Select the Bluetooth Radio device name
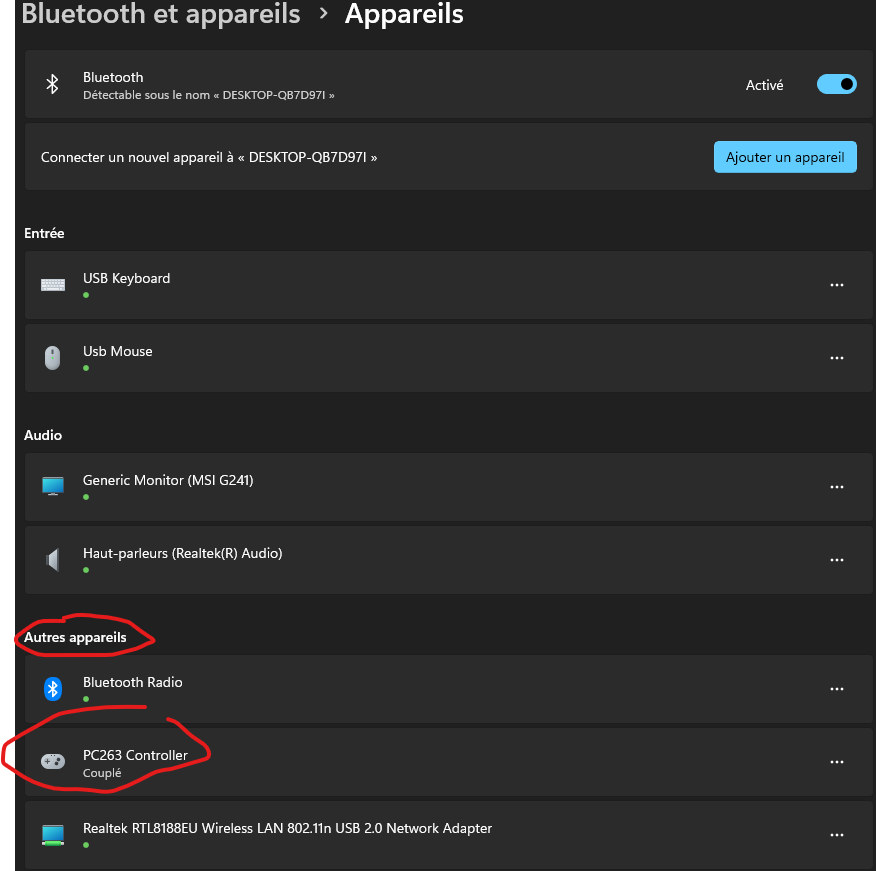The width and height of the screenshot is (876, 871). click(x=132, y=682)
